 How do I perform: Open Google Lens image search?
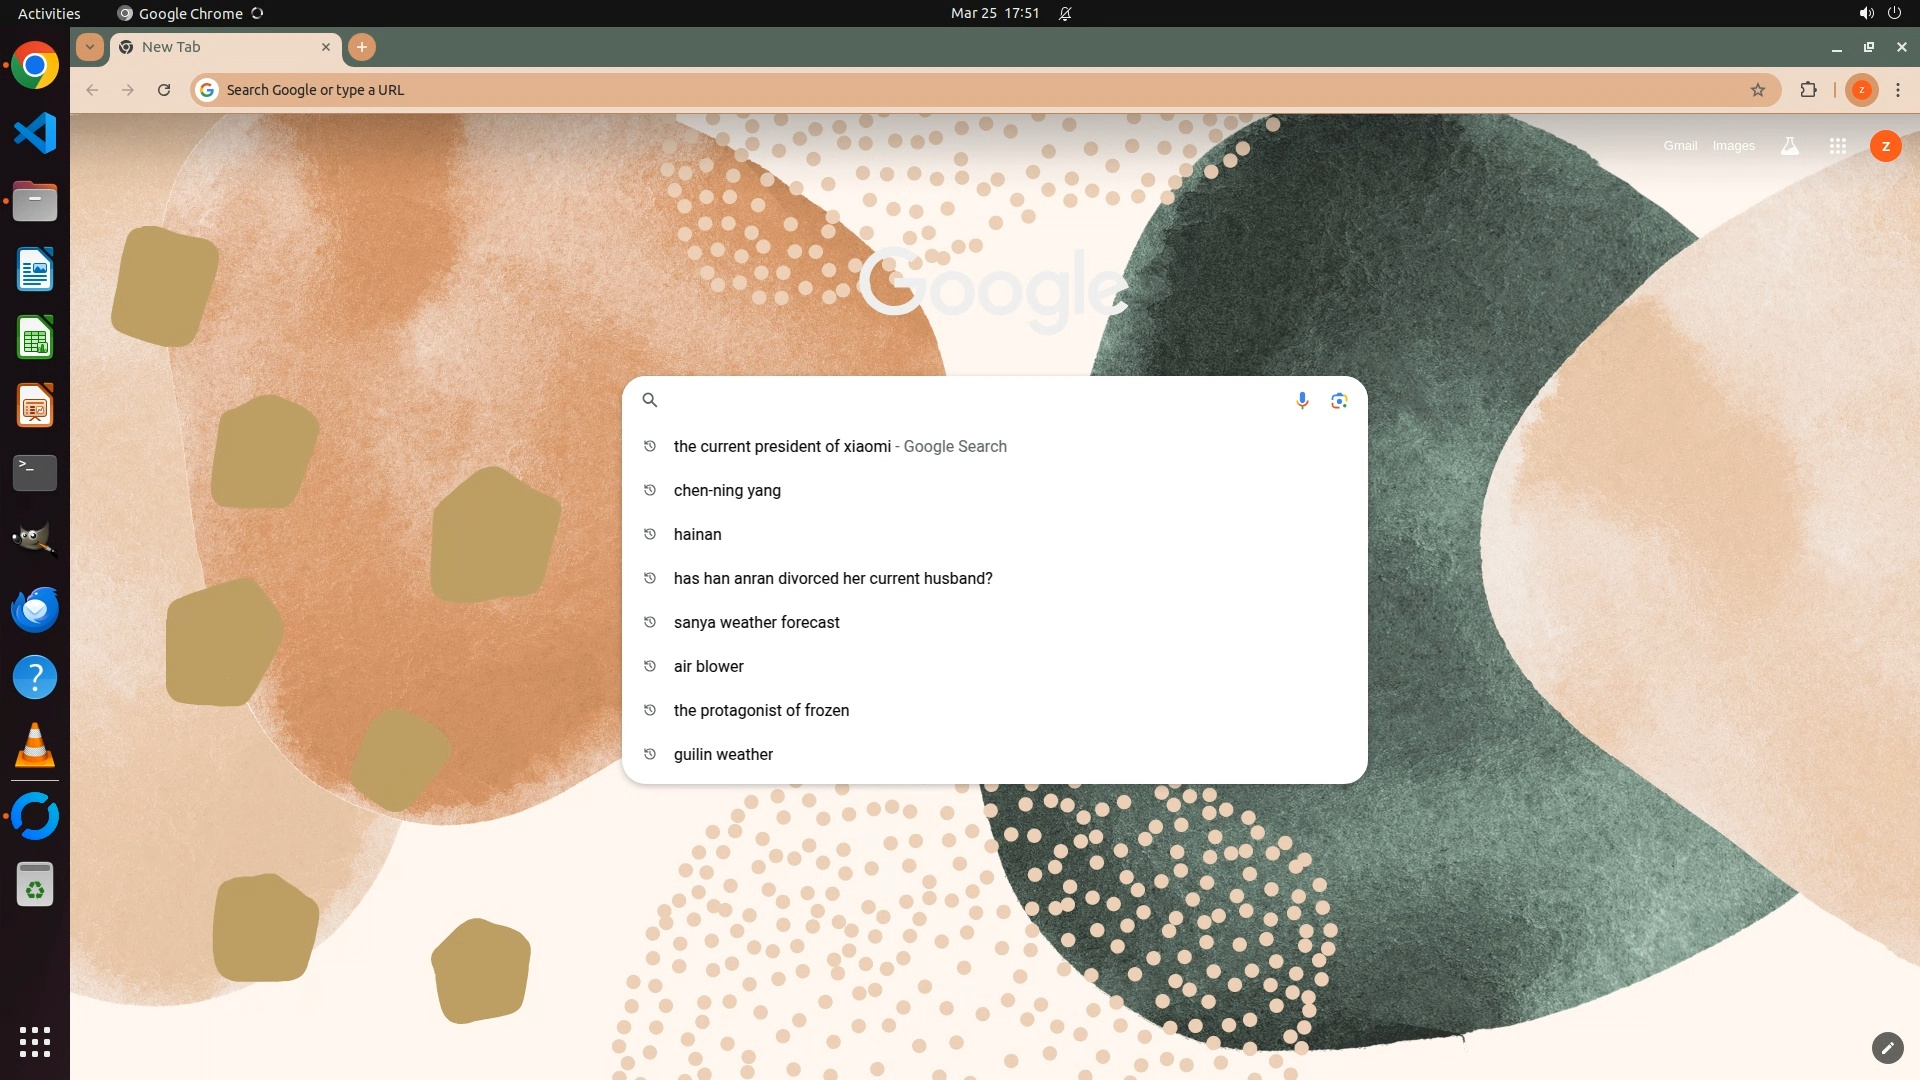[x=1339, y=401]
